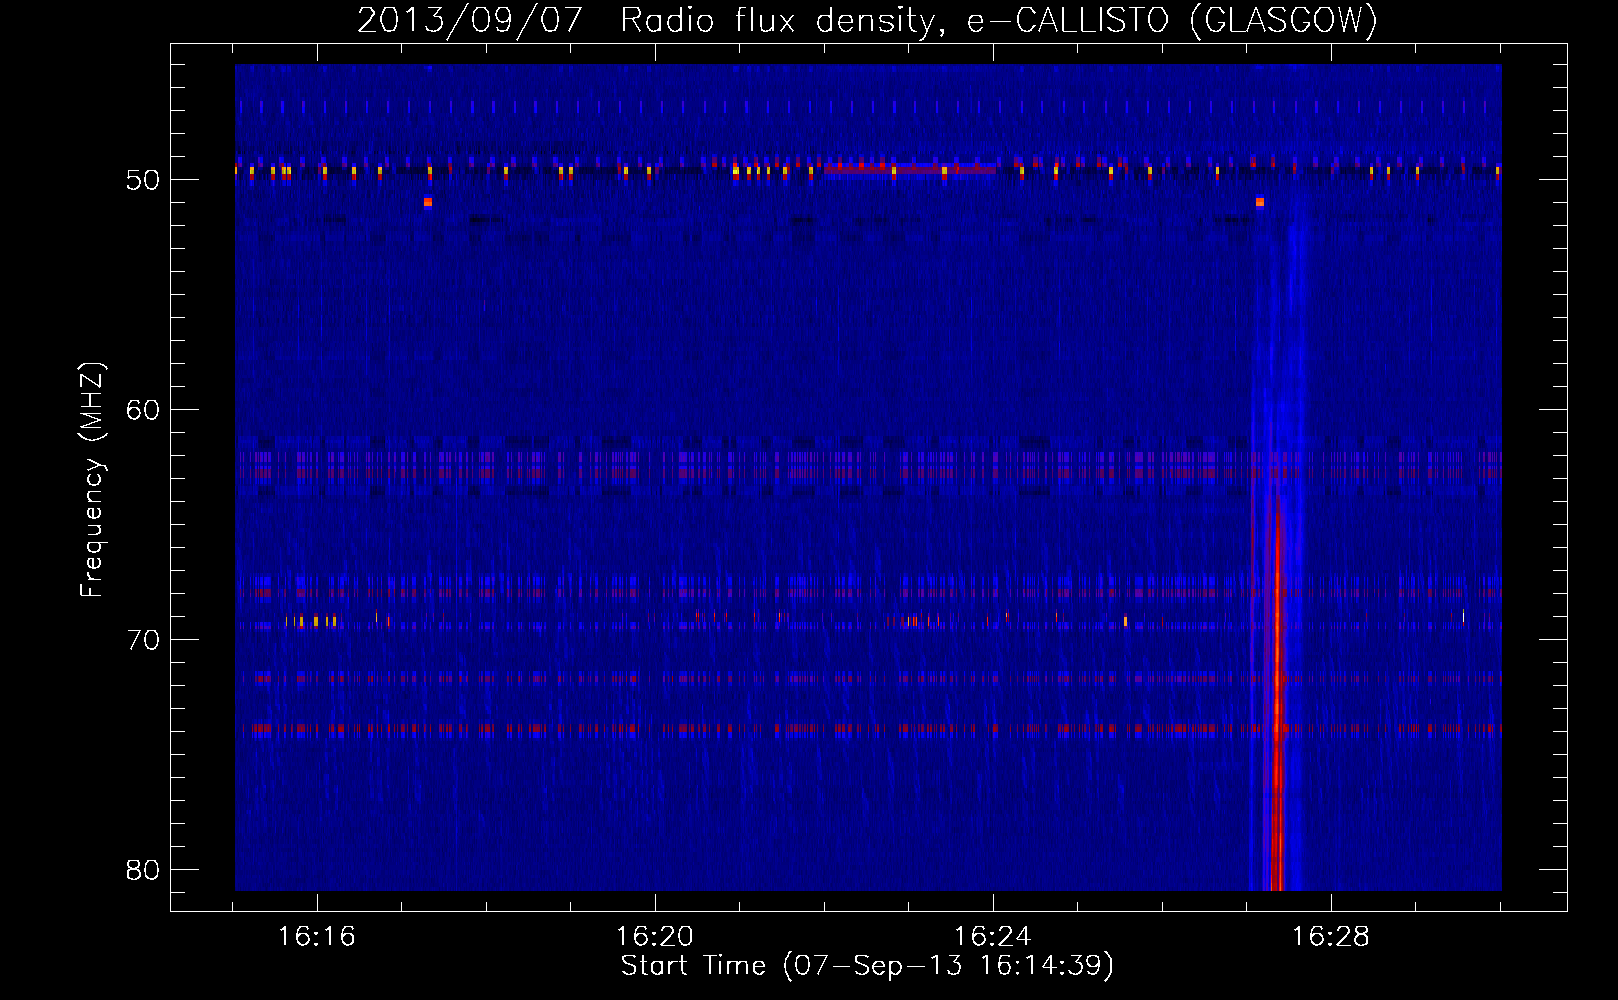Screen dimensions: 1618x1000
Task: Click the 'Start Time (07-Sep-13 16:14:39)' label
Action: click(x=867, y=966)
